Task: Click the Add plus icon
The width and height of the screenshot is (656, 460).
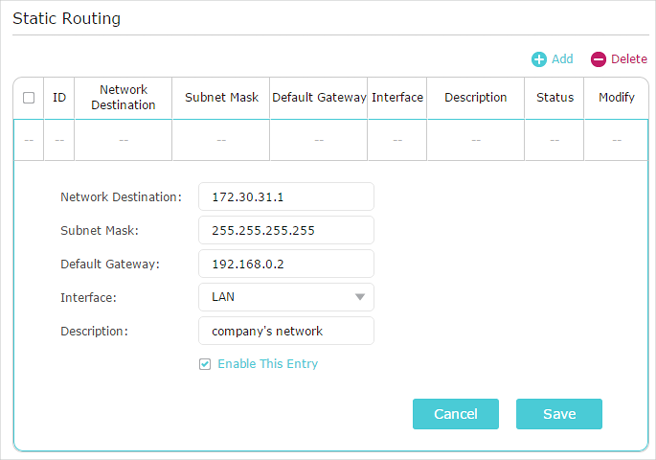Action: pos(539,59)
